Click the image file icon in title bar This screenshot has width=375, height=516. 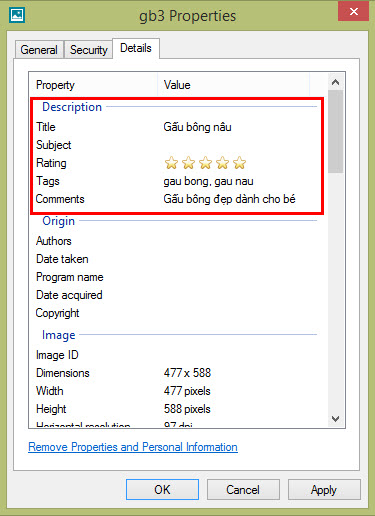point(17,15)
